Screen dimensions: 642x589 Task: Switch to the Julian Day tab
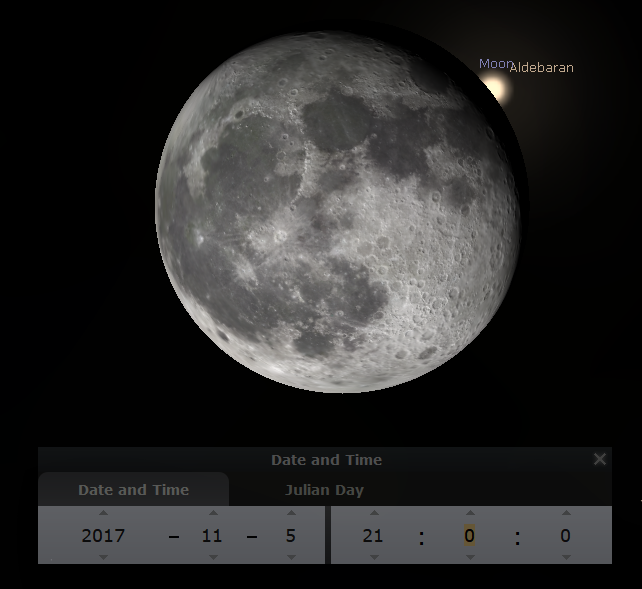[324, 490]
